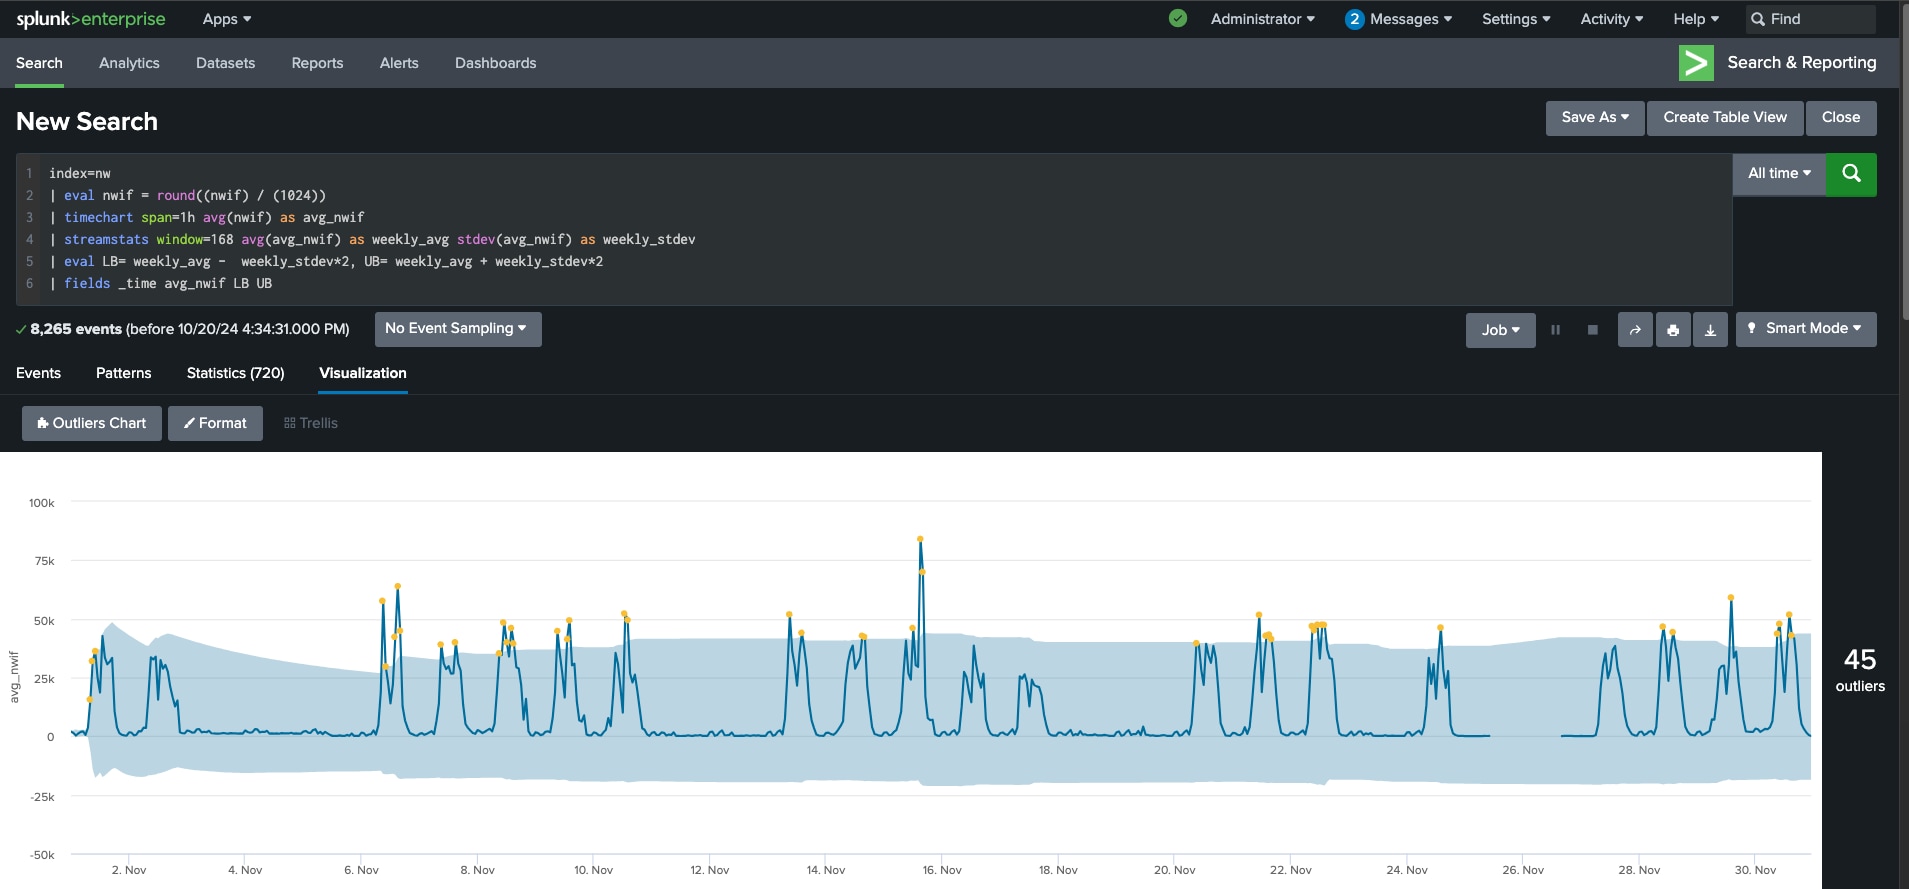
Task: Export results with the download icon
Action: 1710,330
